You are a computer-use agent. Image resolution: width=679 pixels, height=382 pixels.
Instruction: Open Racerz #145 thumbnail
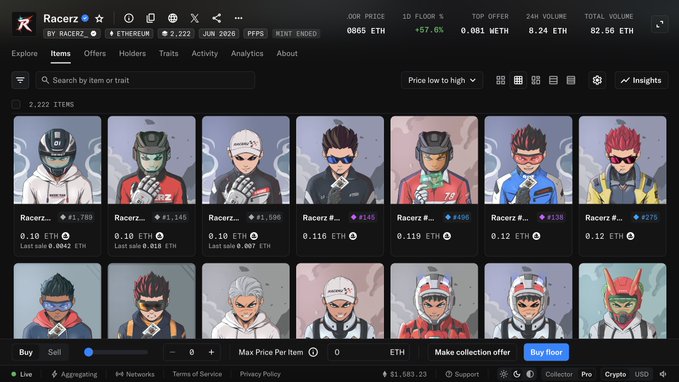(x=340, y=160)
